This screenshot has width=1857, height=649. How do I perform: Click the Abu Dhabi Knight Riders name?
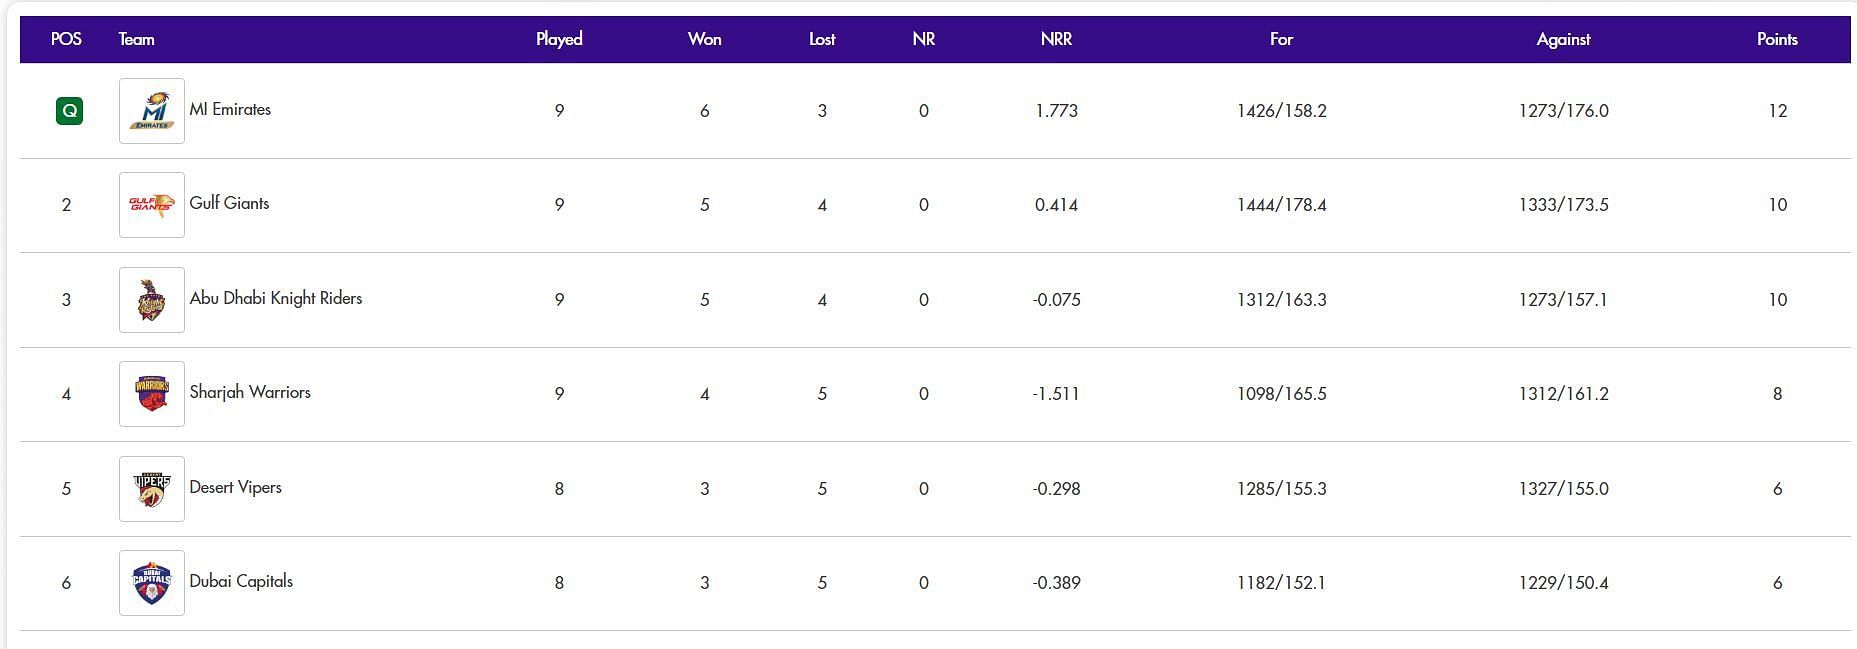click(x=276, y=298)
